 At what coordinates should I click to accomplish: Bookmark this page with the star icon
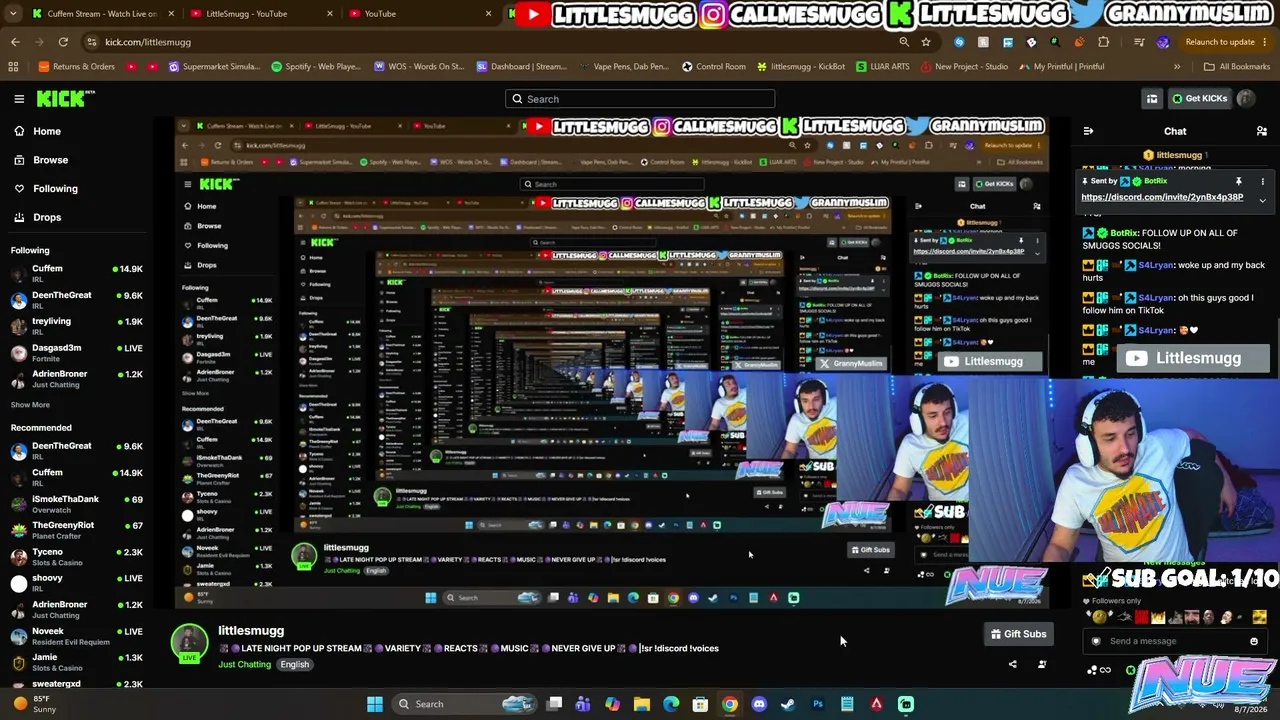pos(926,42)
